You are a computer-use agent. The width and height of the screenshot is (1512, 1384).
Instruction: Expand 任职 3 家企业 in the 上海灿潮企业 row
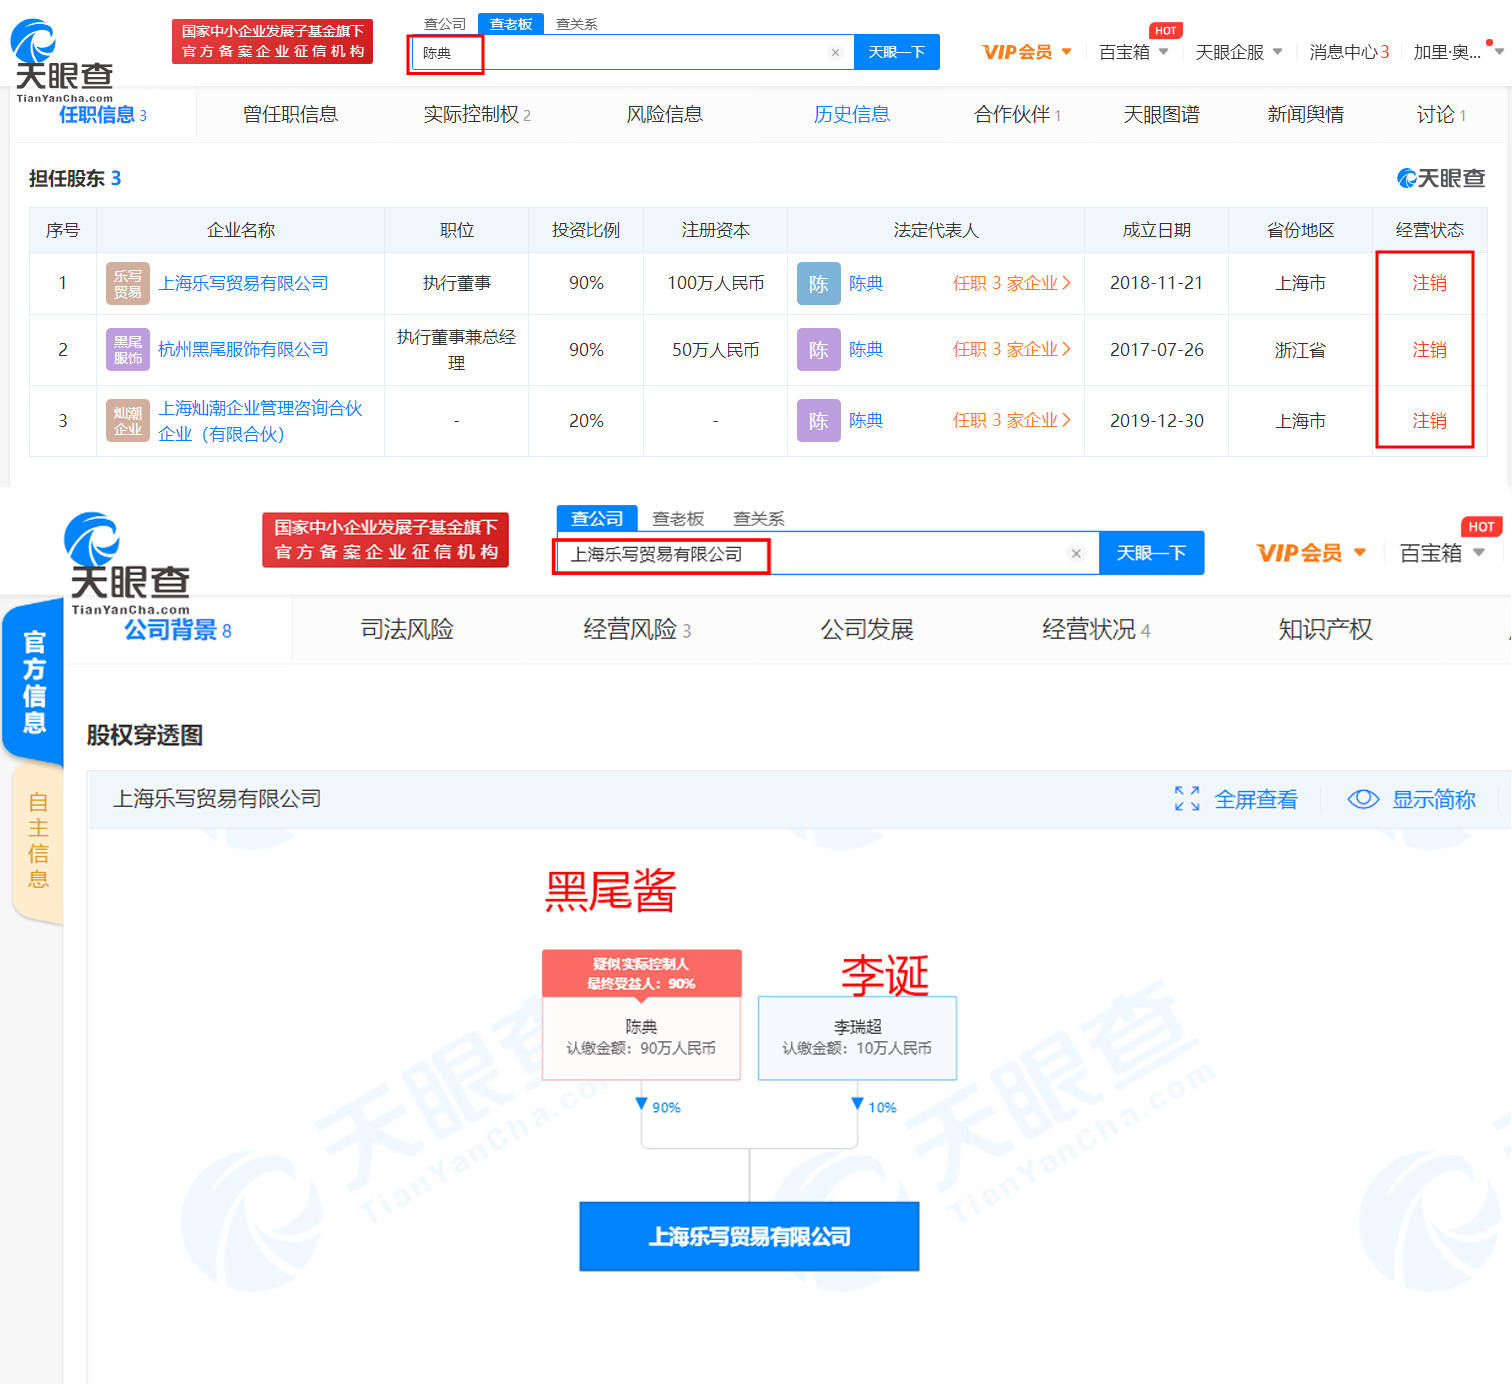tap(1011, 420)
